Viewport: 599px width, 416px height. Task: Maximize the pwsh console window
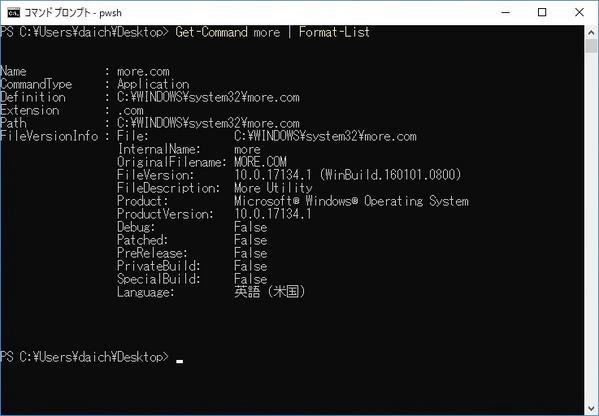tap(542, 13)
